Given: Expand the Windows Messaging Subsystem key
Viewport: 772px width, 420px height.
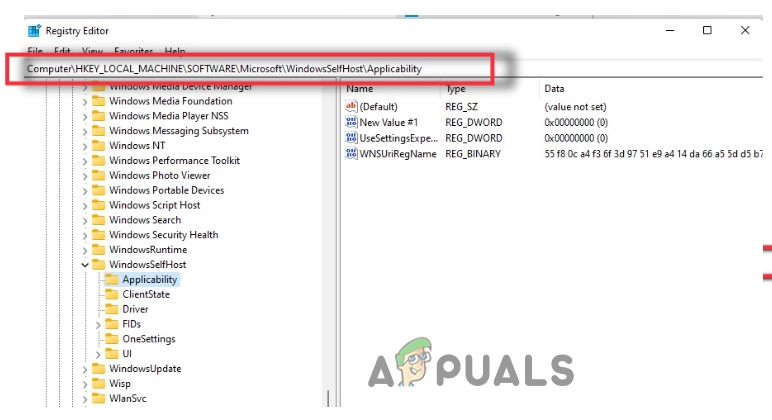Looking at the screenshot, I should pos(85,131).
